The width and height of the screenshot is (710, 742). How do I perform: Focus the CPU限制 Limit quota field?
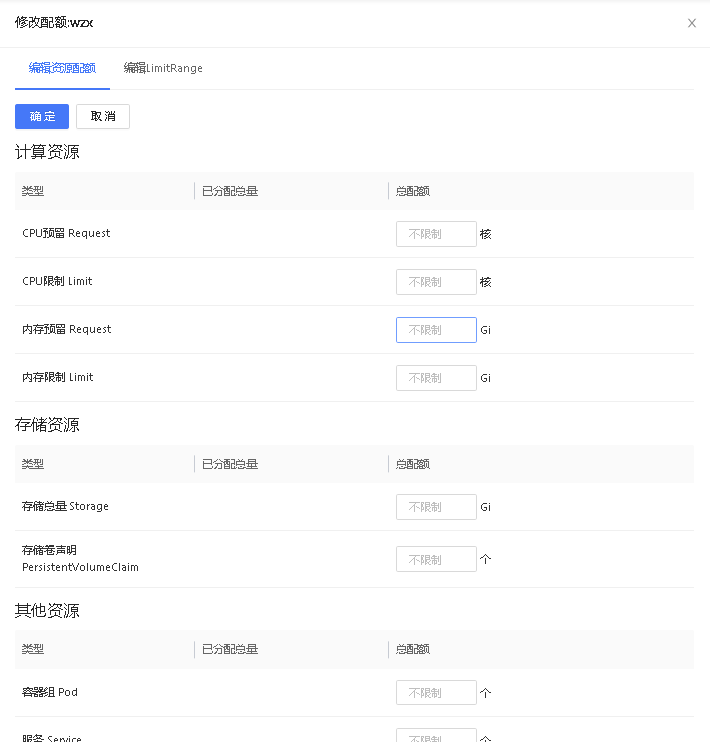(436, 282)
